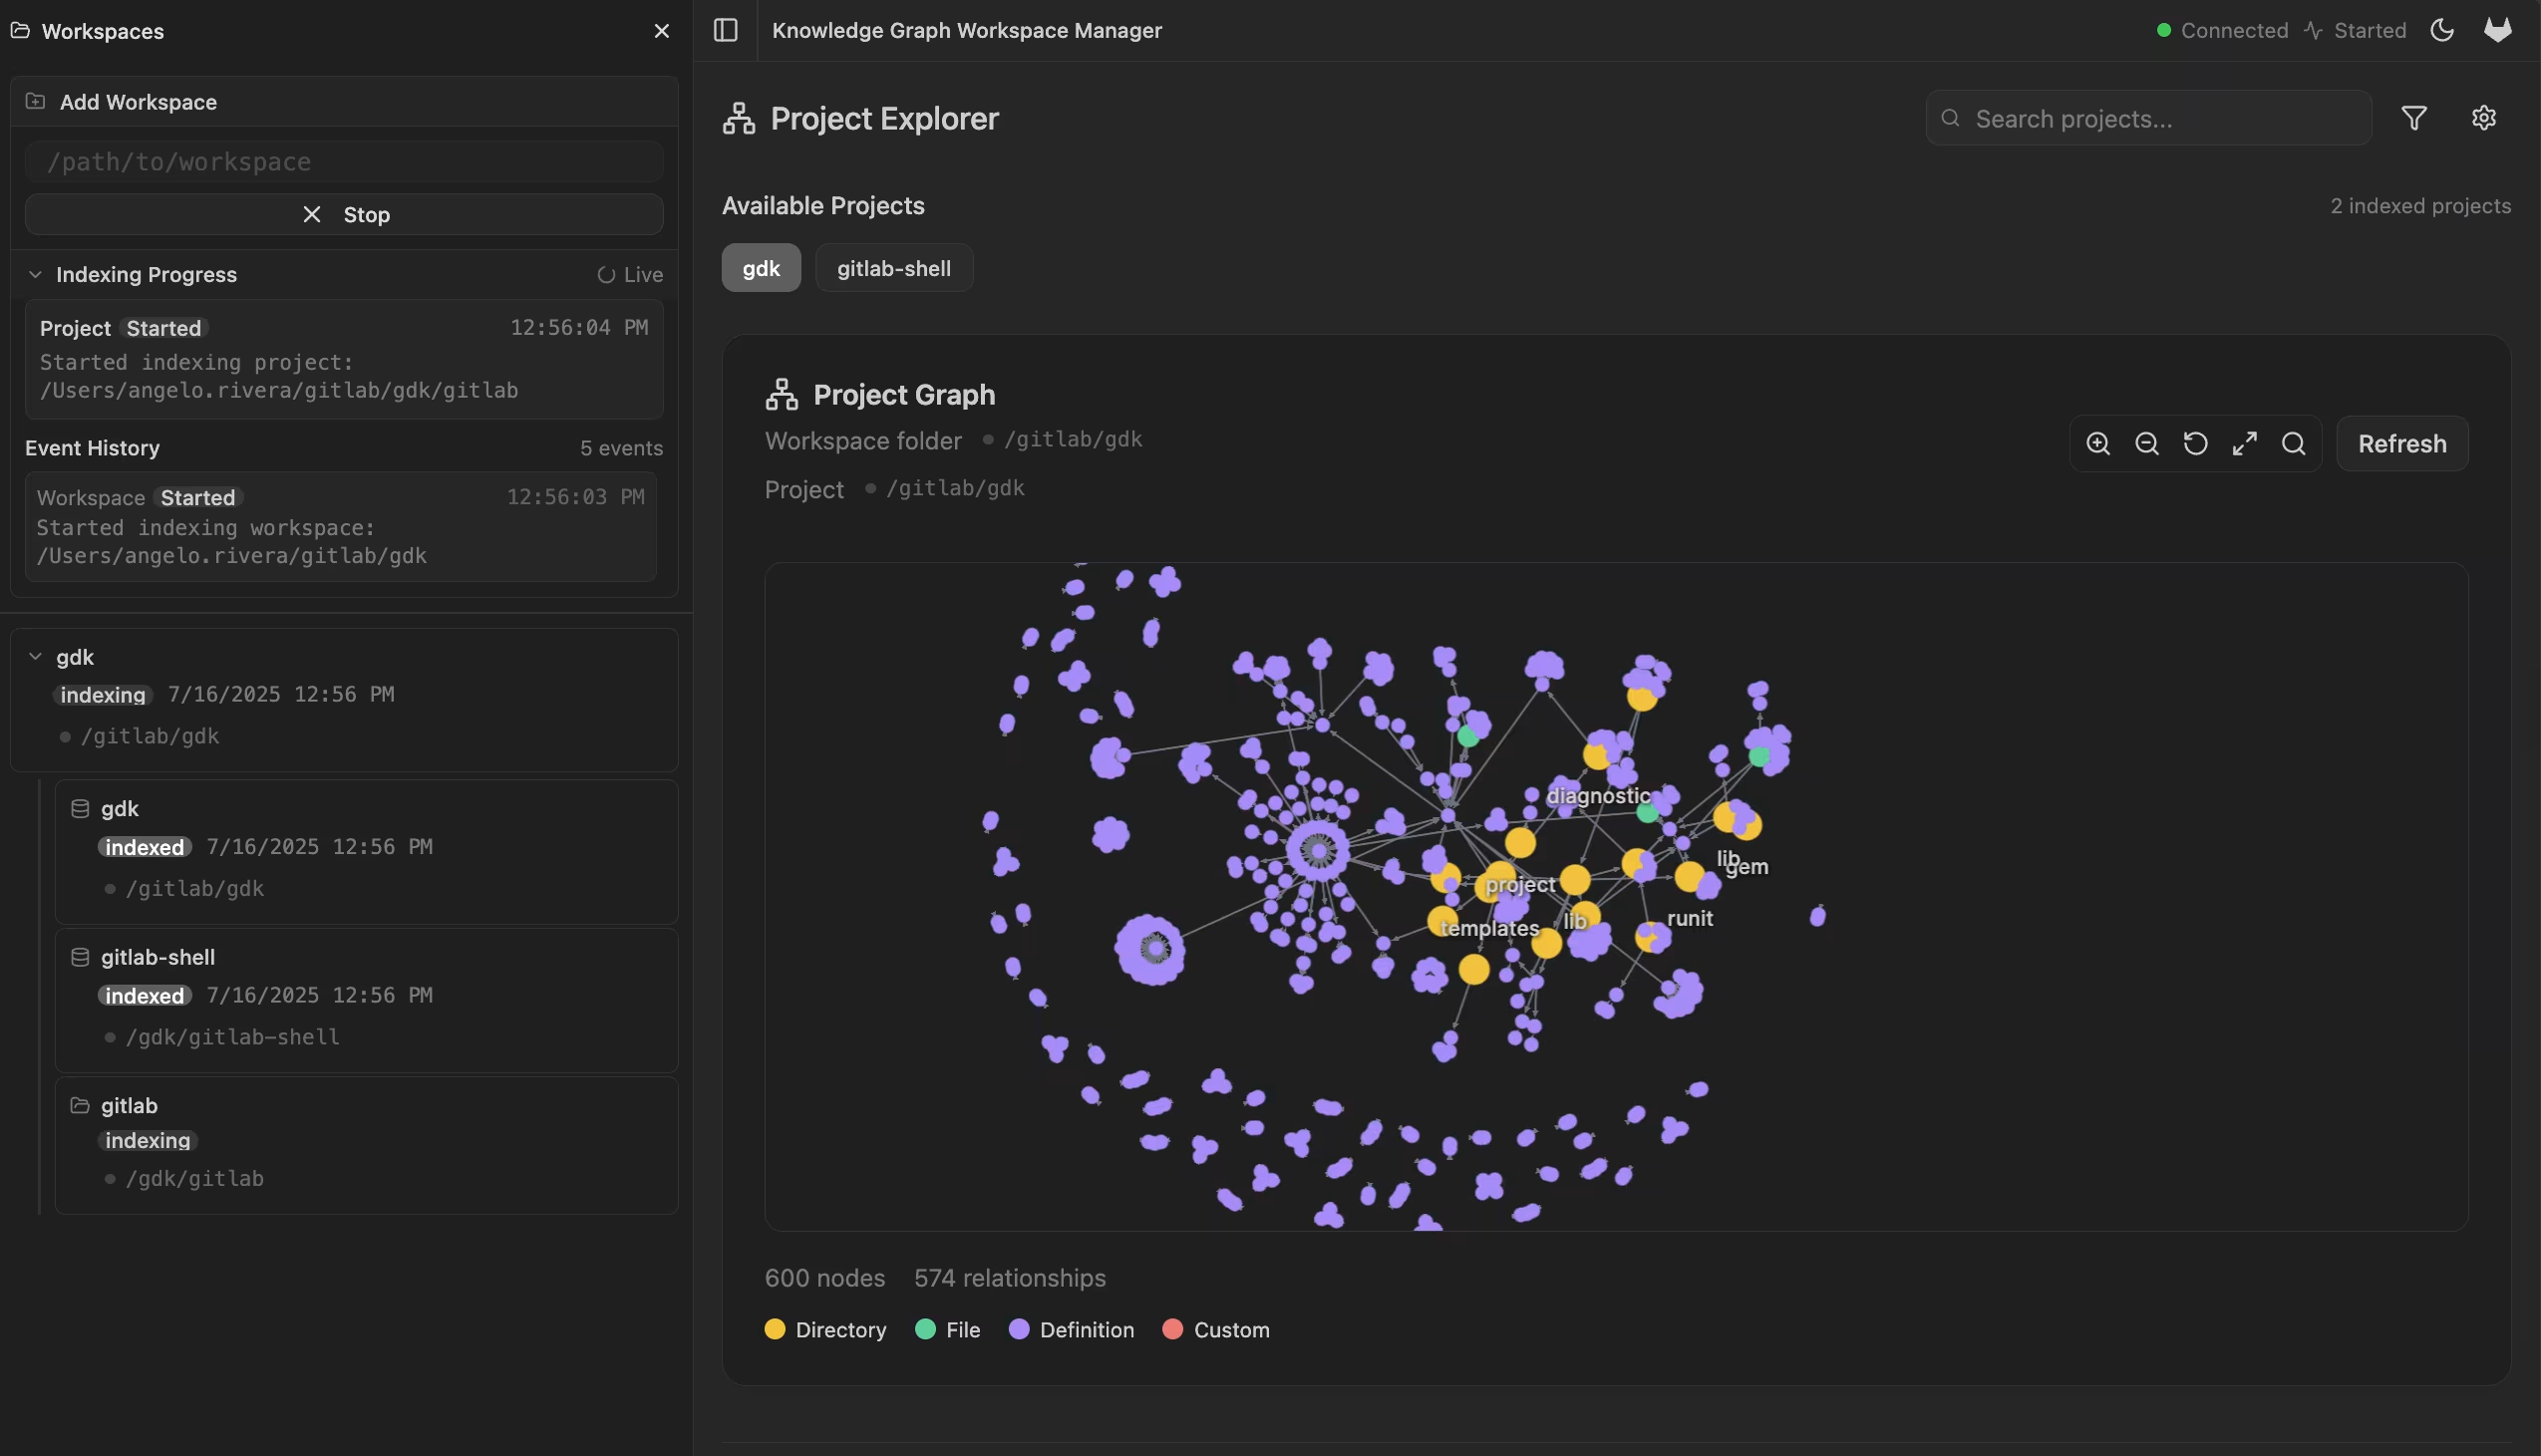Zoom into the Project Graph
The height and width of the screenshot is (1456, 2541).
pyautogui.click(x=2098, y=443)
